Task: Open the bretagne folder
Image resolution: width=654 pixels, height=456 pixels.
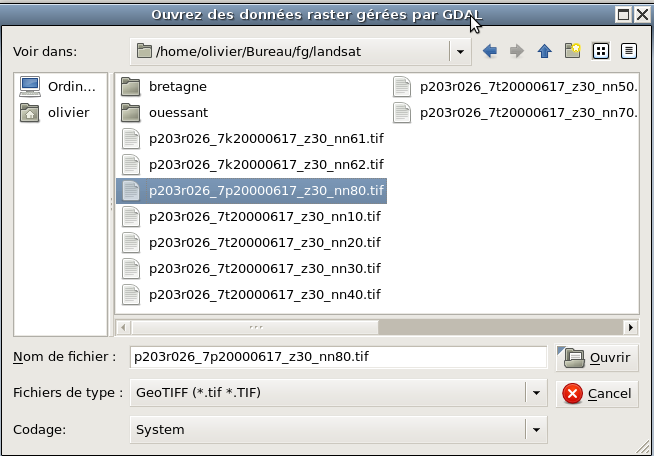Action: pos(164,86)
